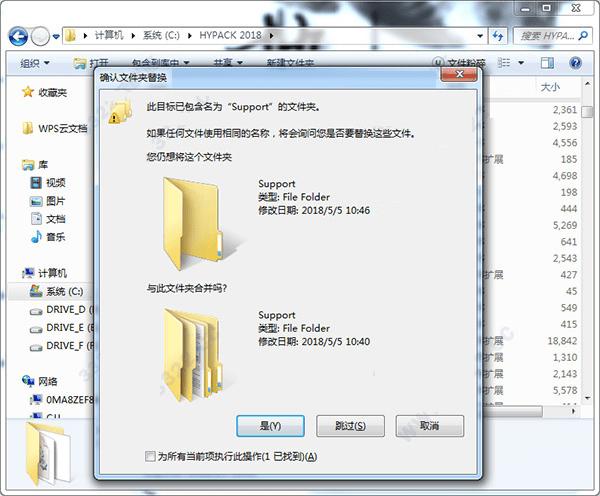This screenshot has height=496, width=600.
Task: Open the view options dropdown arrow
Action: click(521, 63)
